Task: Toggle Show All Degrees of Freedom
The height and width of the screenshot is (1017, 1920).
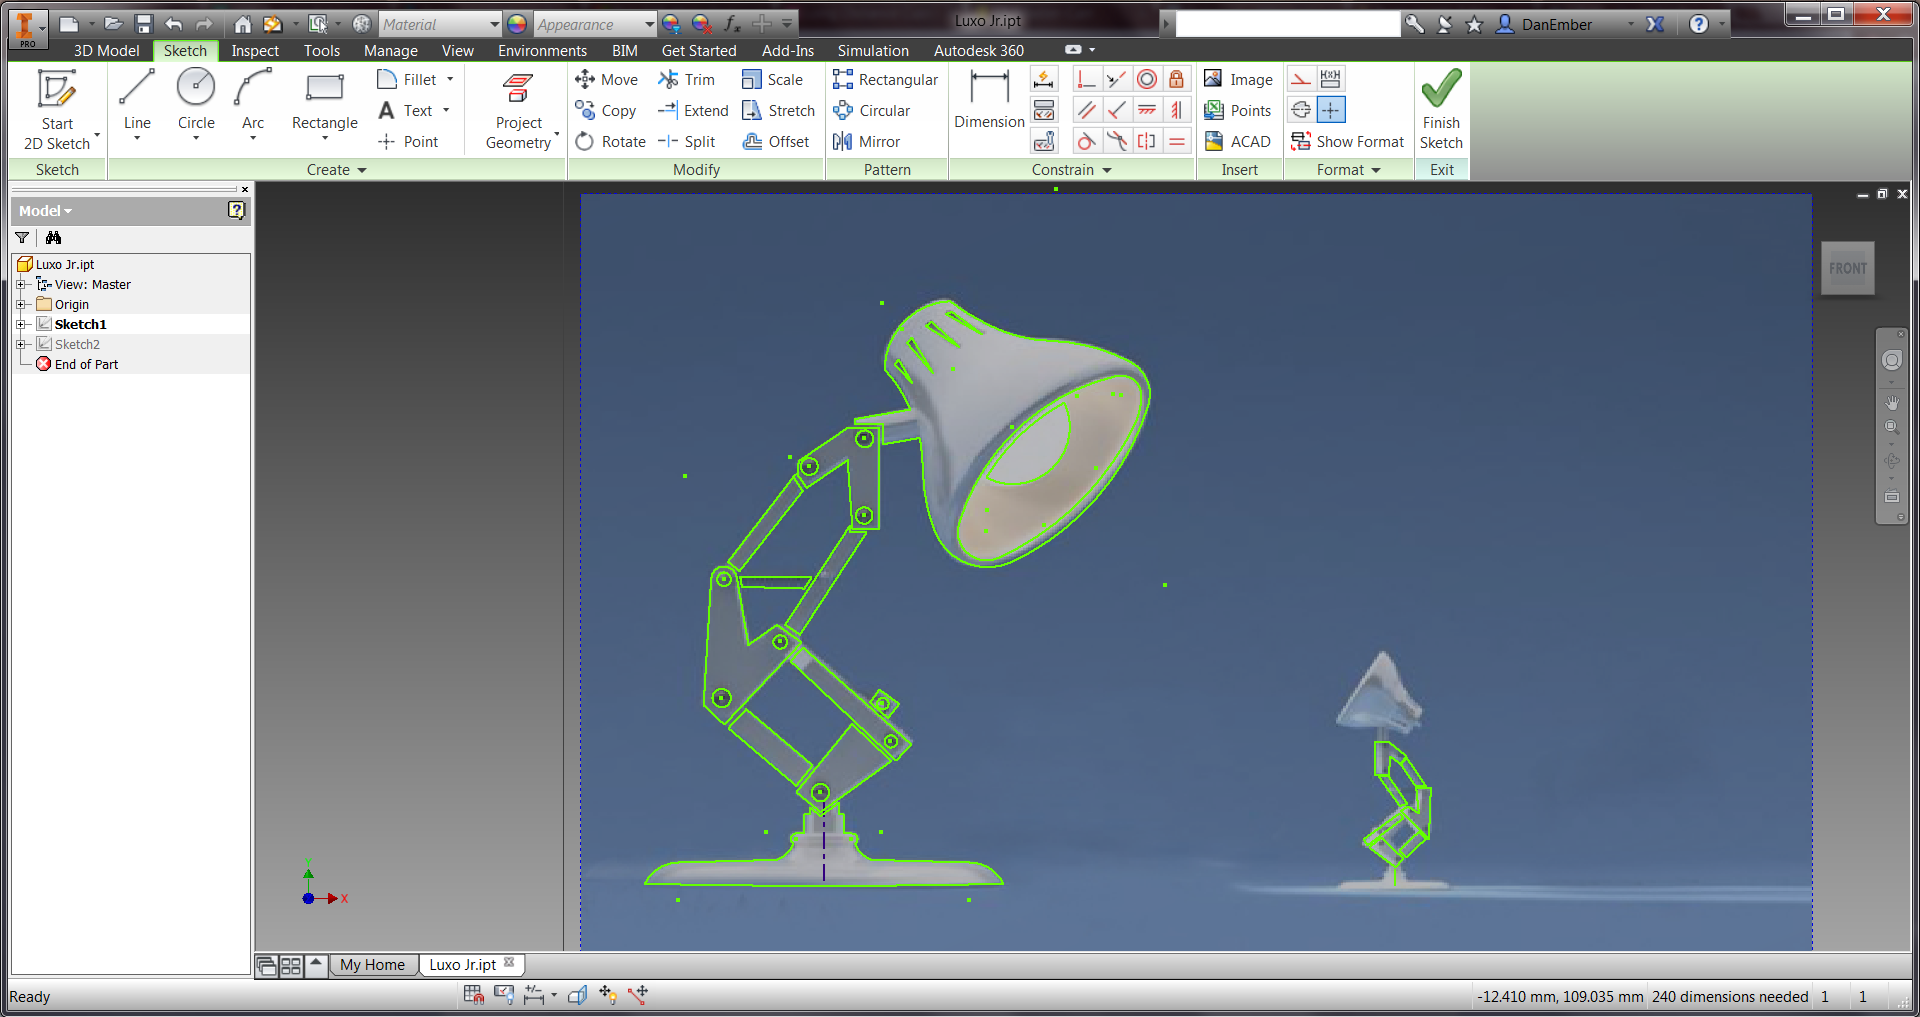Action: [607, 994]
